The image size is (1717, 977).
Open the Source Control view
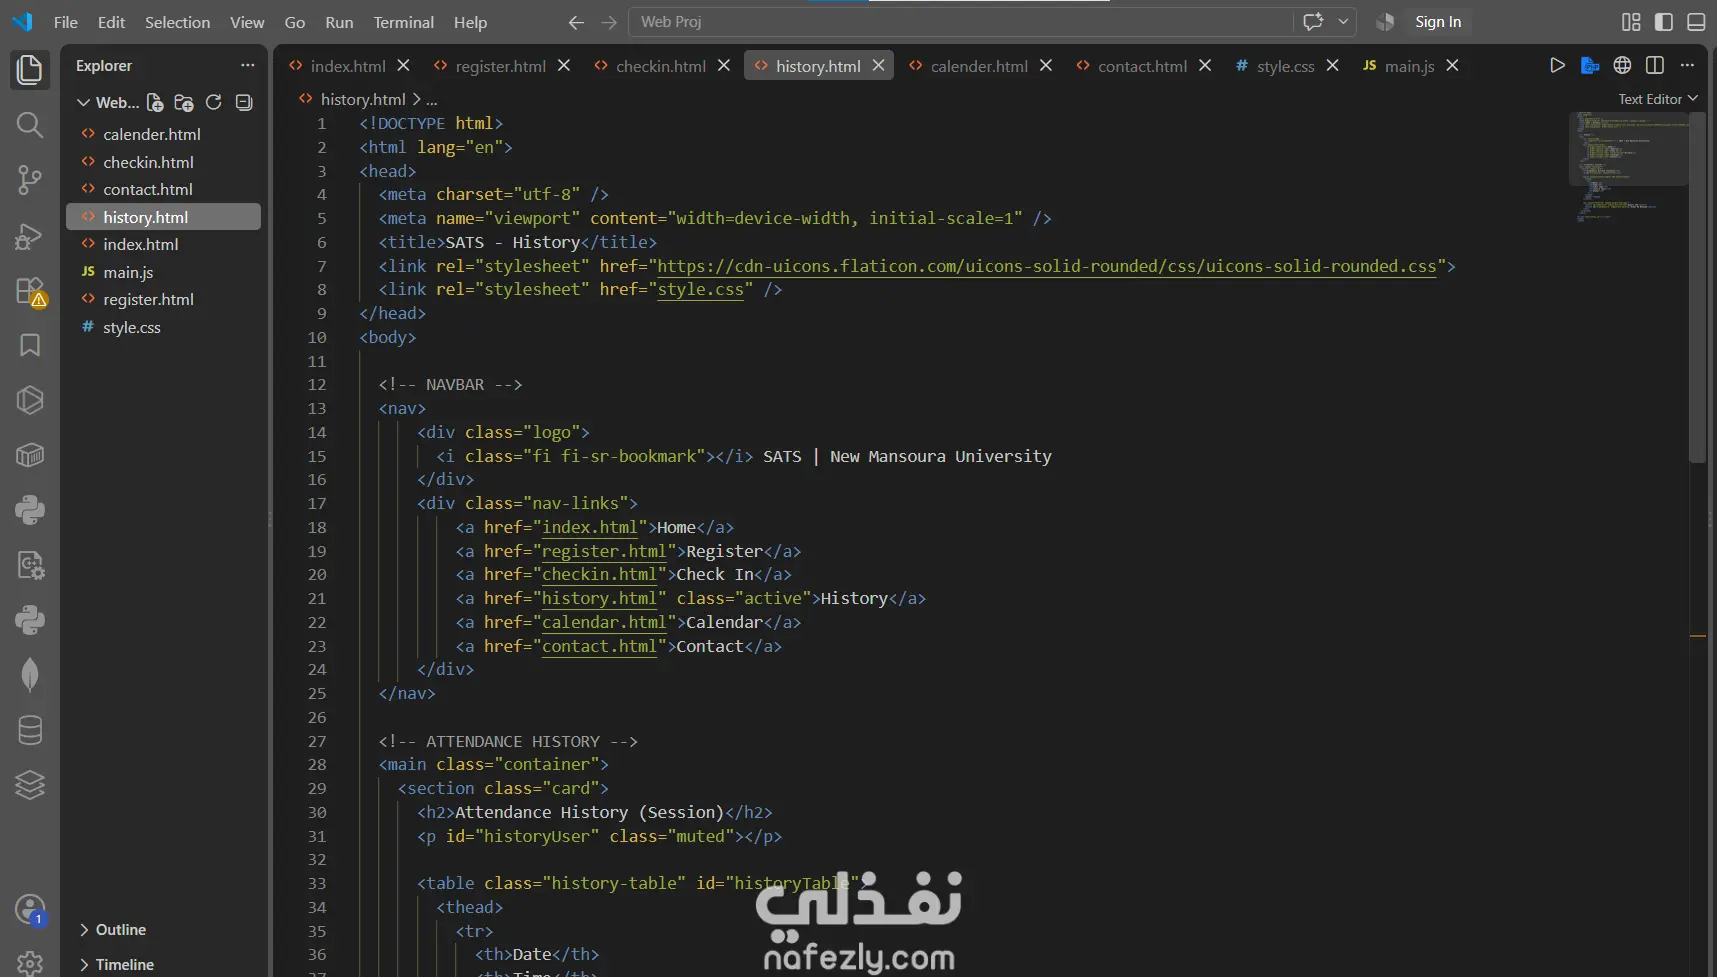pos(30,180)
